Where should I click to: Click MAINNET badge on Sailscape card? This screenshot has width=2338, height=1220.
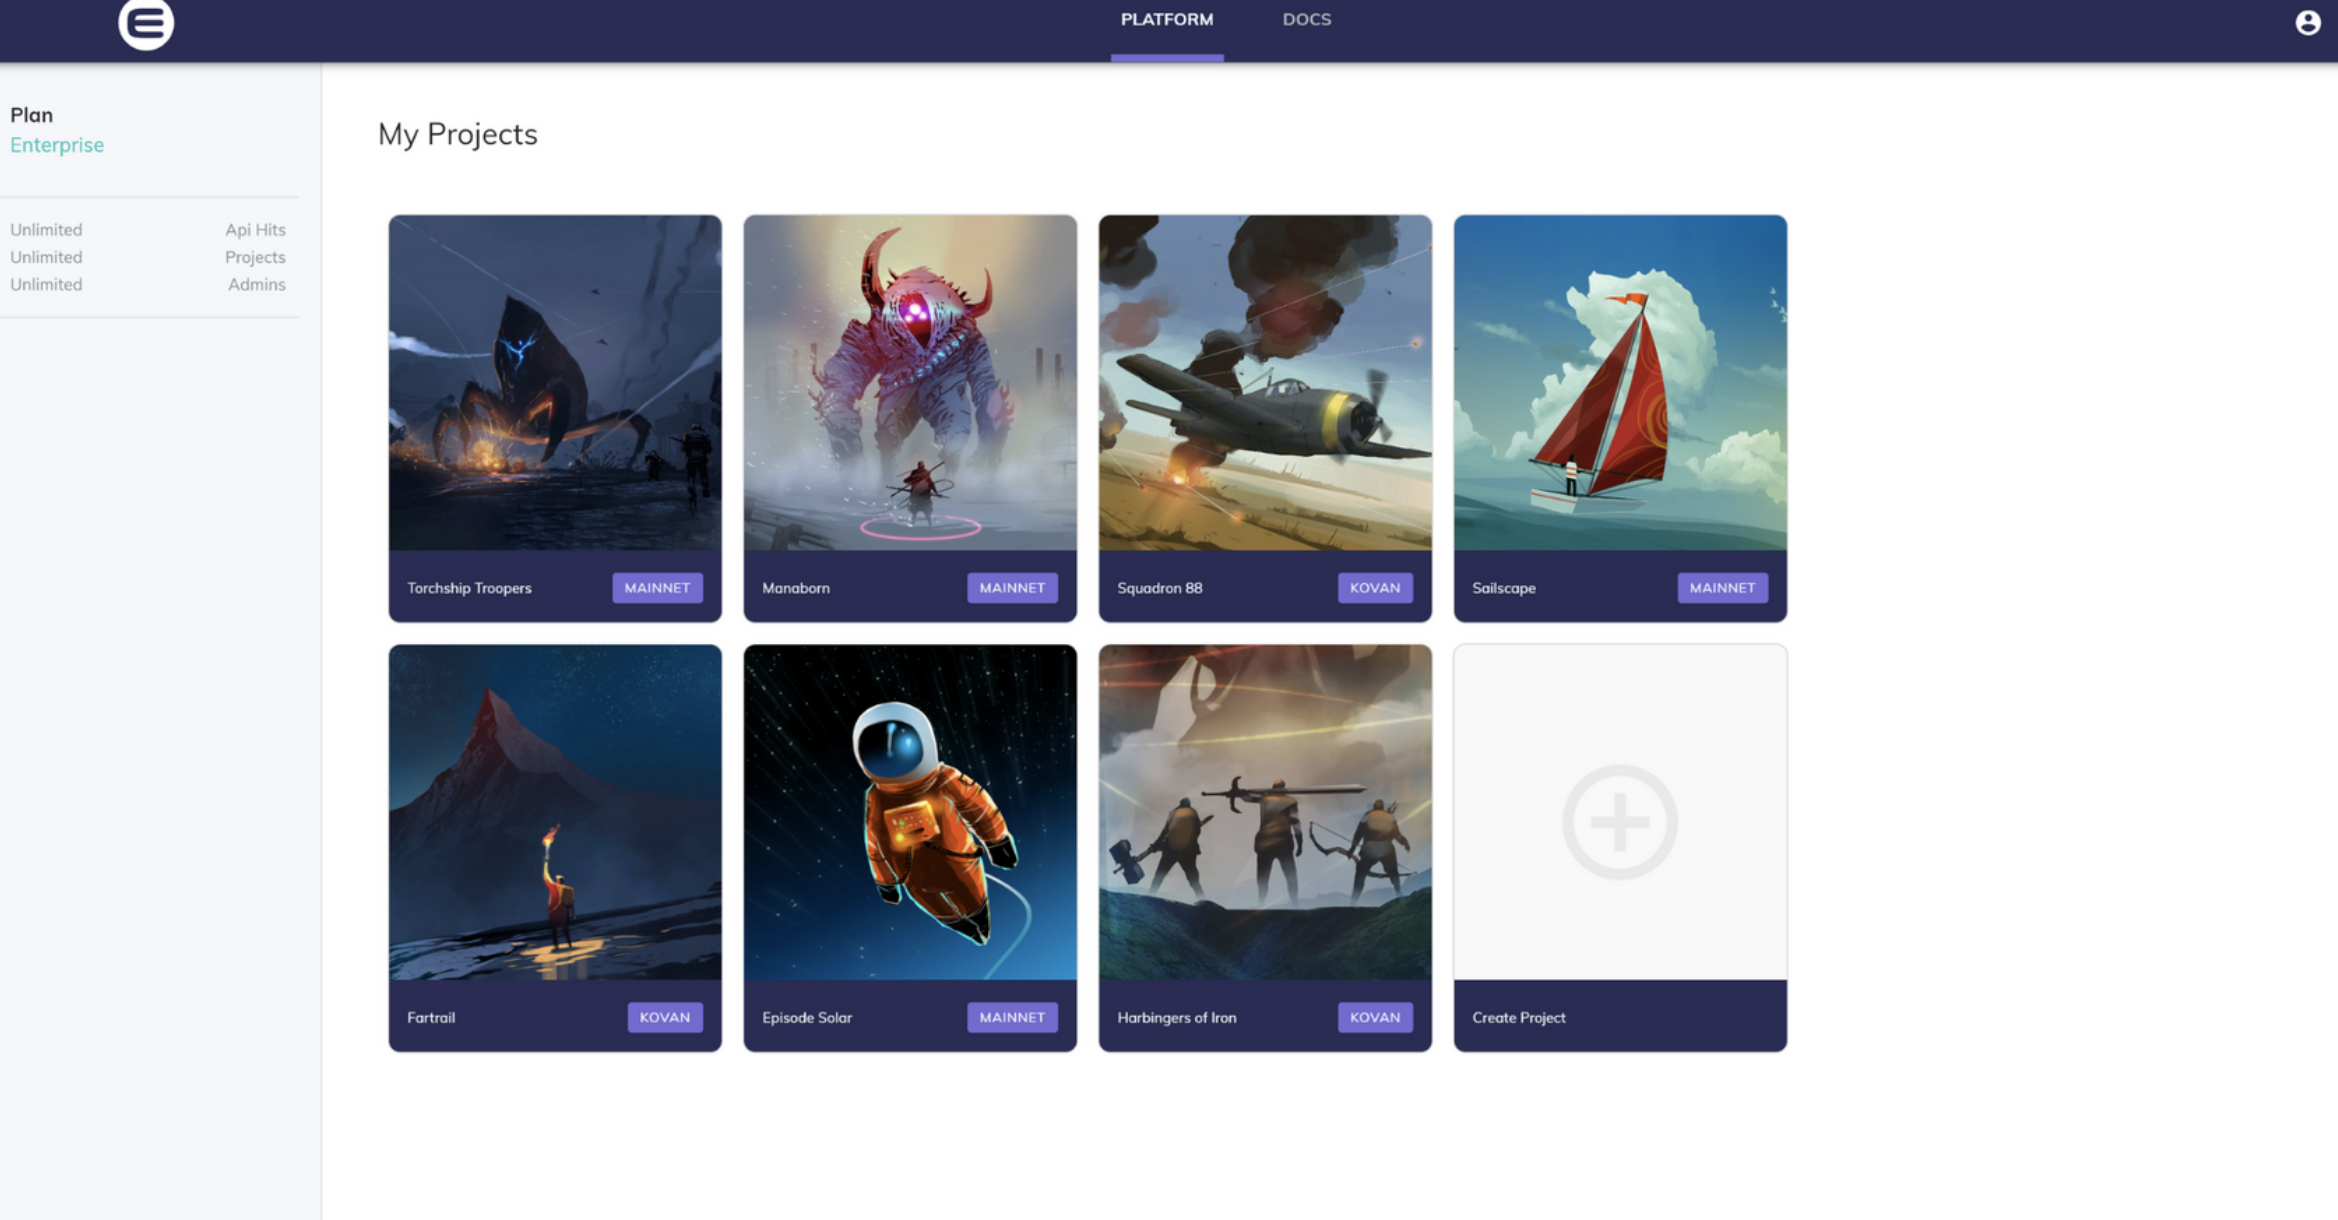pos(1721,588)
